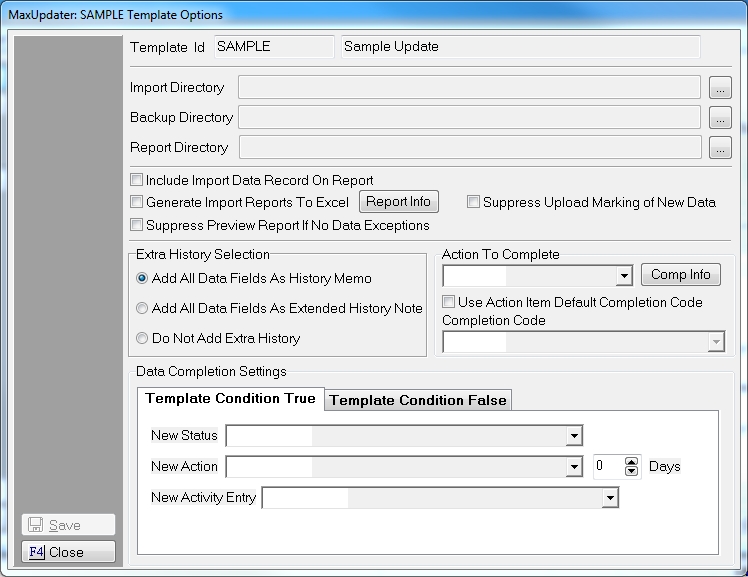The height and width of the screenshot is (577, 748).
Task: Increase the Days spinner value
Action: point(631,462)
